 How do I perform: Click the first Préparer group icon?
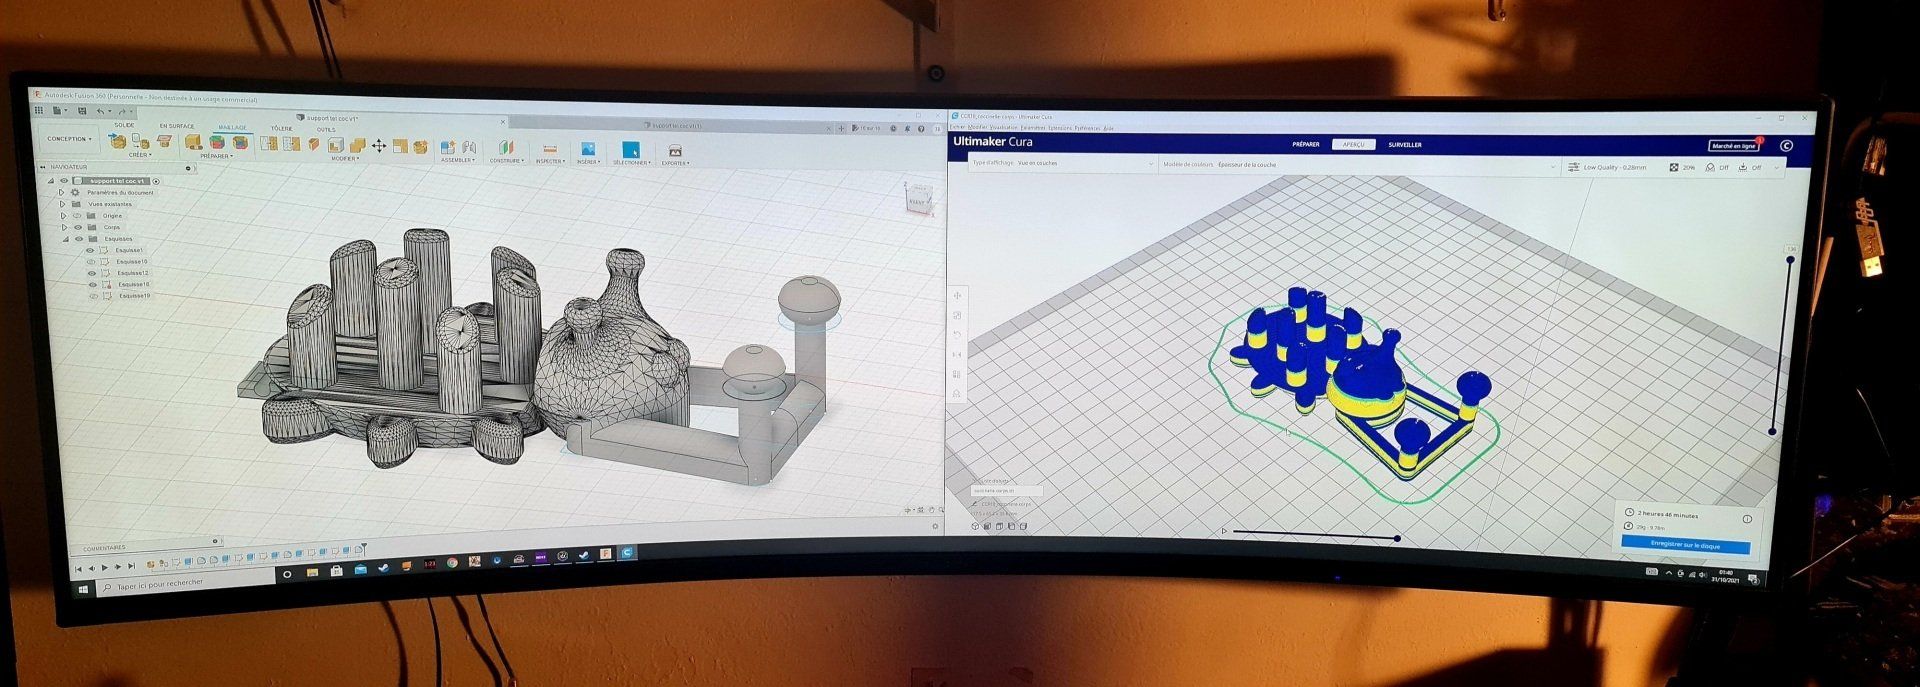coord(193,143)
